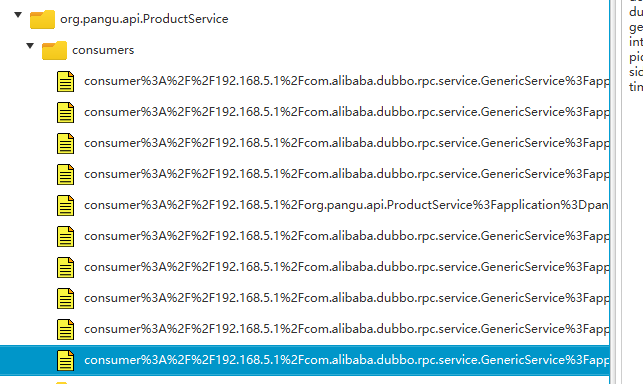Click file icon of highlighted selected consumer node
This screenshot has height=384, width=643.
click(x=65, y=360)
